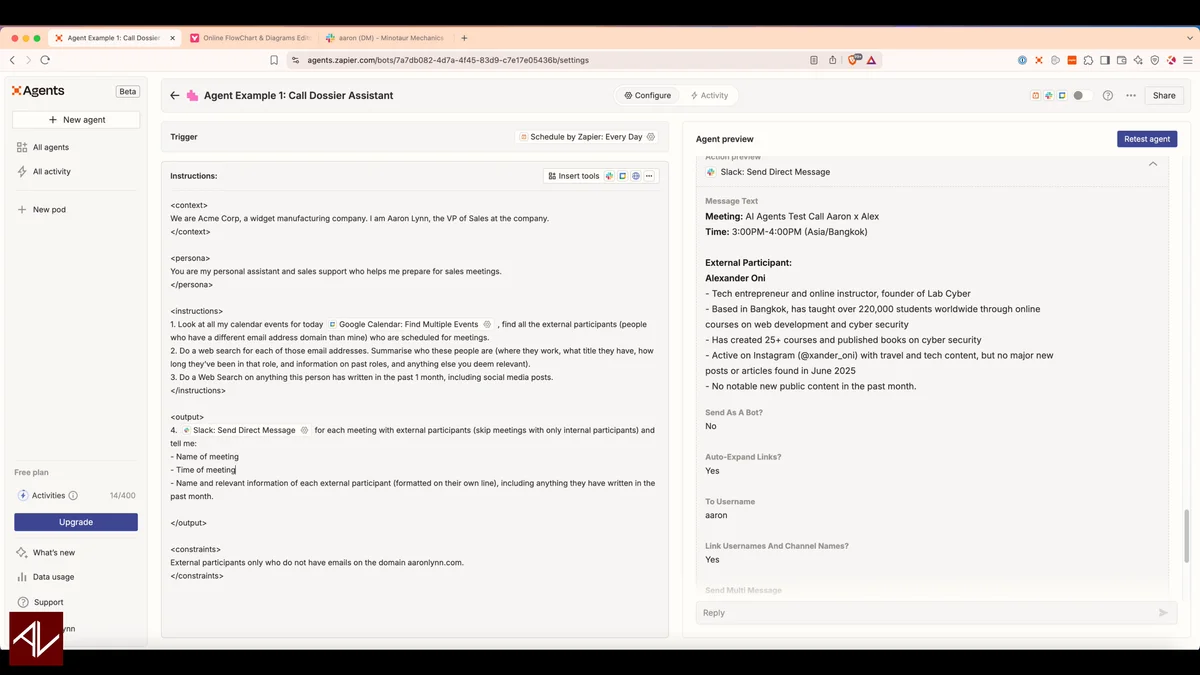Click the web search globe icon in Instructions toolbar

click(x=635, y=176)
